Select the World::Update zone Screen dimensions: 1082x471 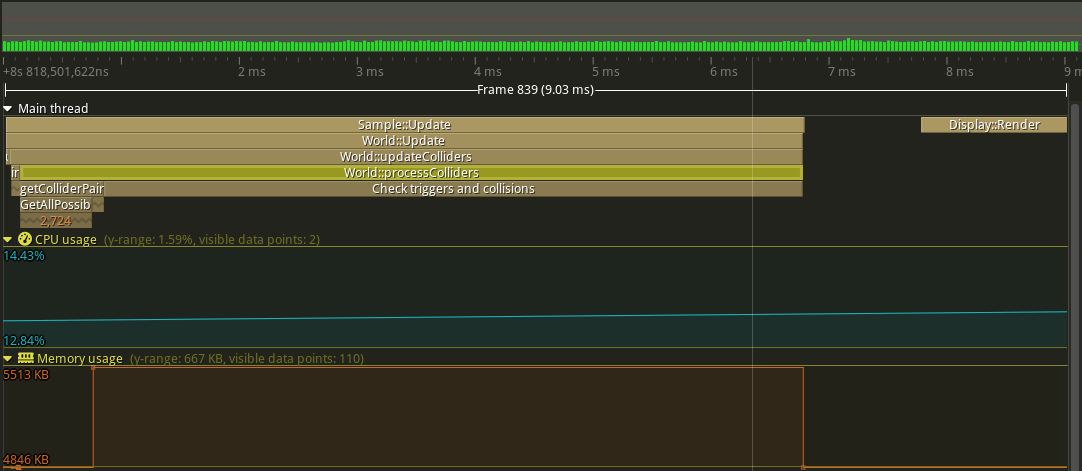pos(404,141)
